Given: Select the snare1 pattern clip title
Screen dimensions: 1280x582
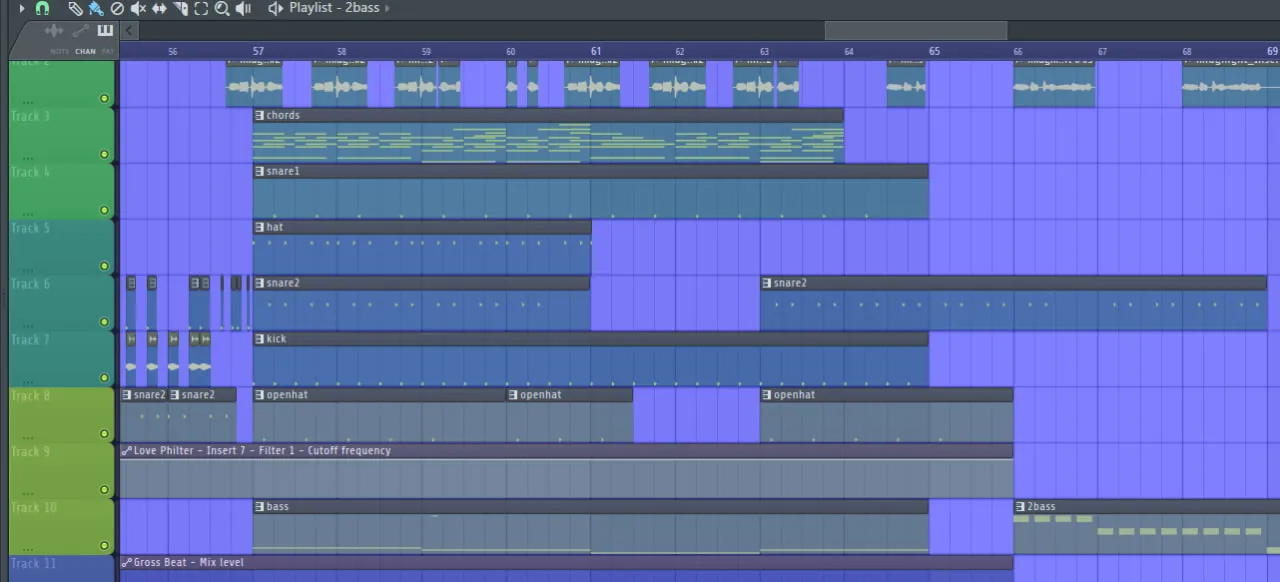Looking at the screenshot, I should coord(283,171).
